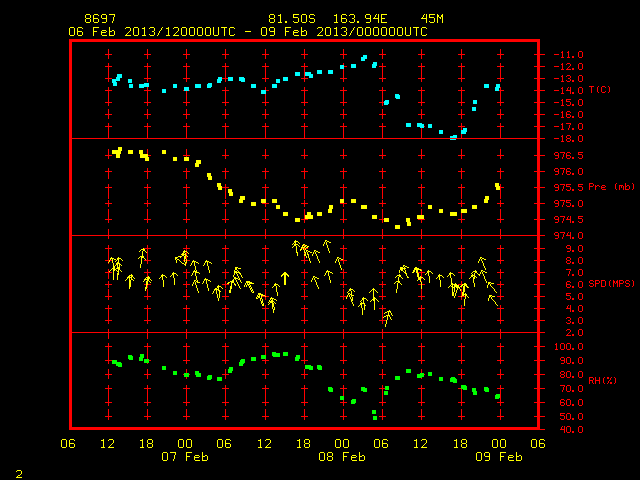This screenshot has height=480, width=640.
Task: Click the 163.94E longitude text
Action: pos(360,19)
